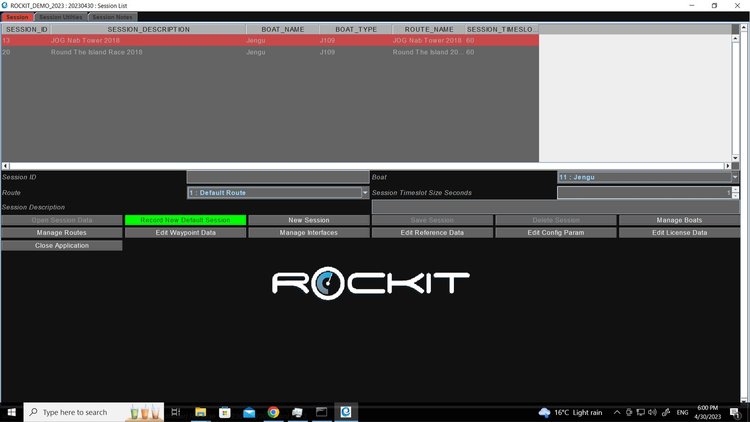The image size is (750, 422).
Task: Click the ENG language indicator
Action: point(683,412)
